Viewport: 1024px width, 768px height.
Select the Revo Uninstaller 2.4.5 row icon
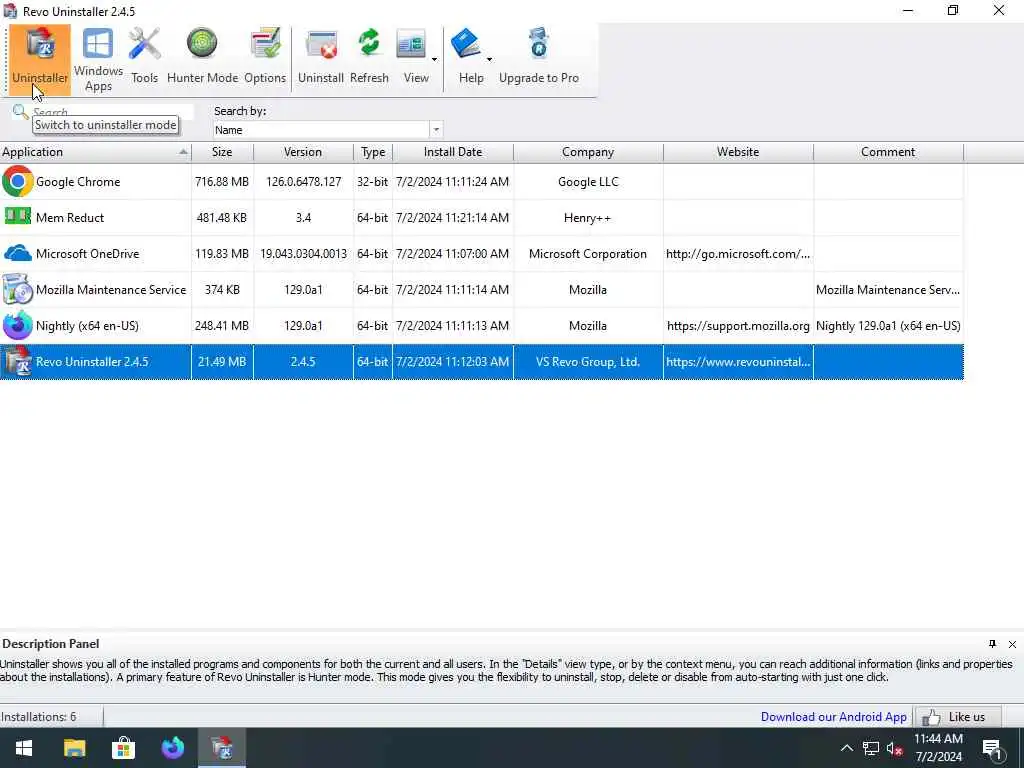point(18,361)
